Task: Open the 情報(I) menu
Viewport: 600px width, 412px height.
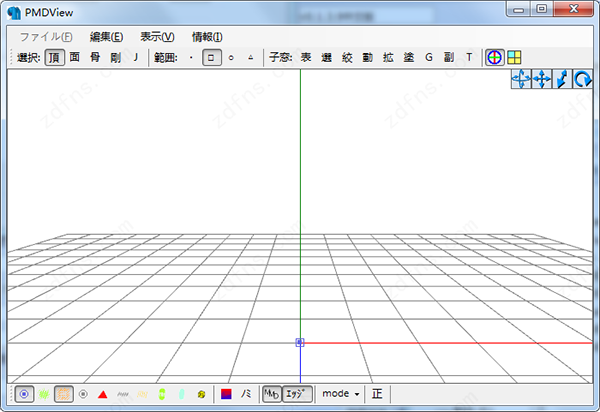Action: coord(207,36)
